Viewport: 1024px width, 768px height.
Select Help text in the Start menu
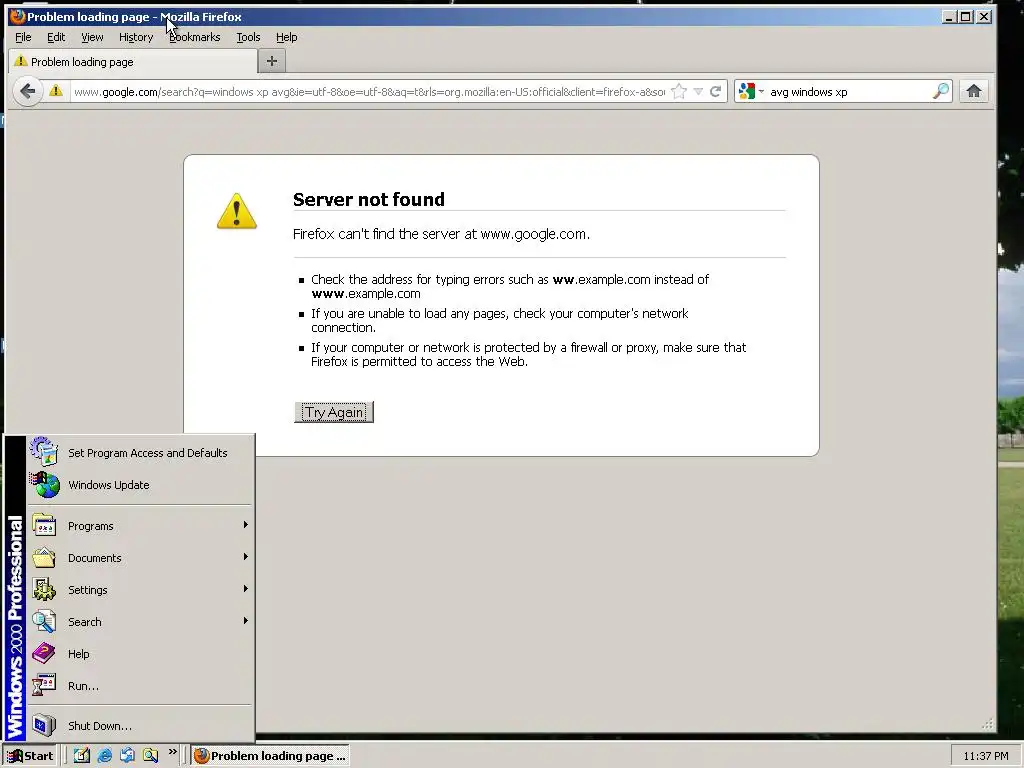click(78, 654)
